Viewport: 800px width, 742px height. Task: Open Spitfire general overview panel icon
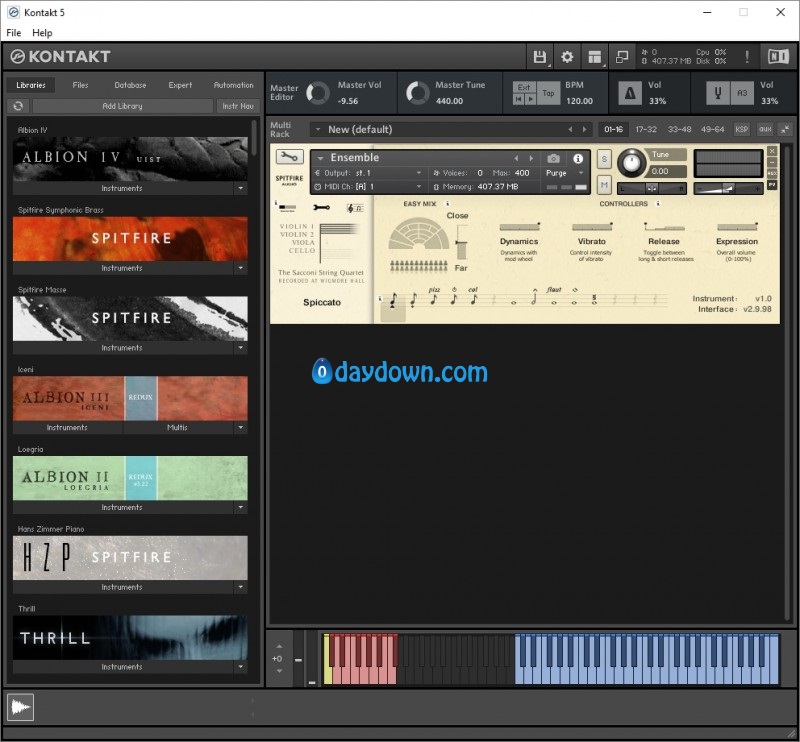[x=287, y=207]
